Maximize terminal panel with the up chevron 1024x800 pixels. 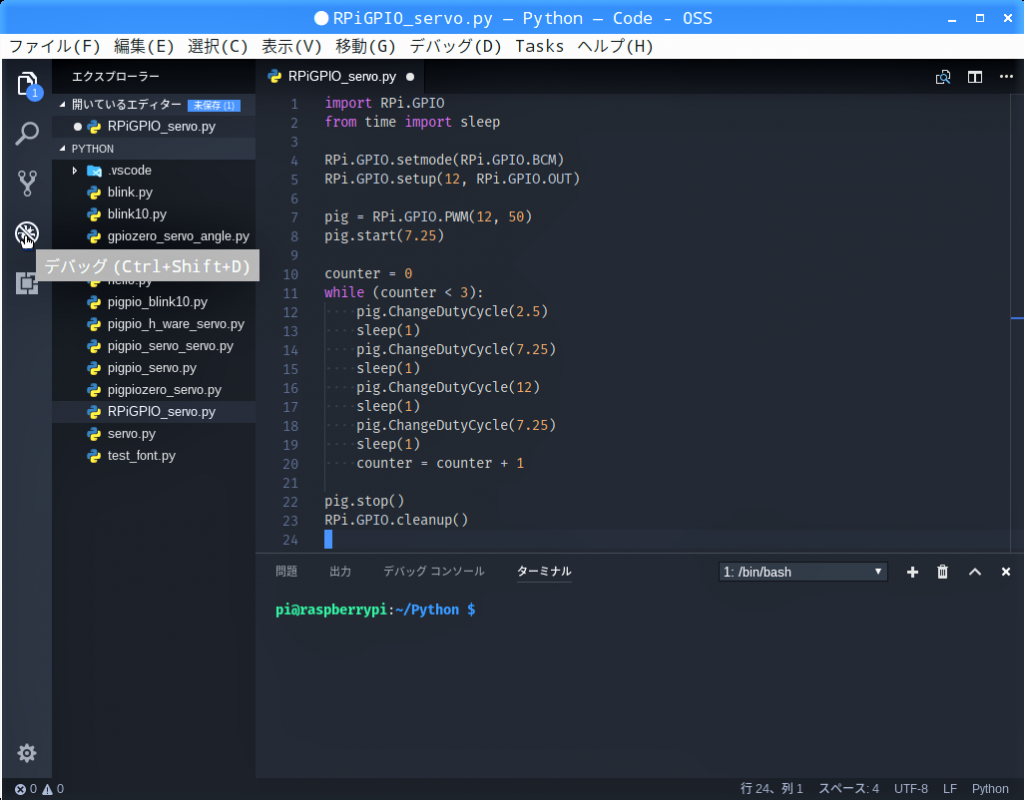pos(975,572)
